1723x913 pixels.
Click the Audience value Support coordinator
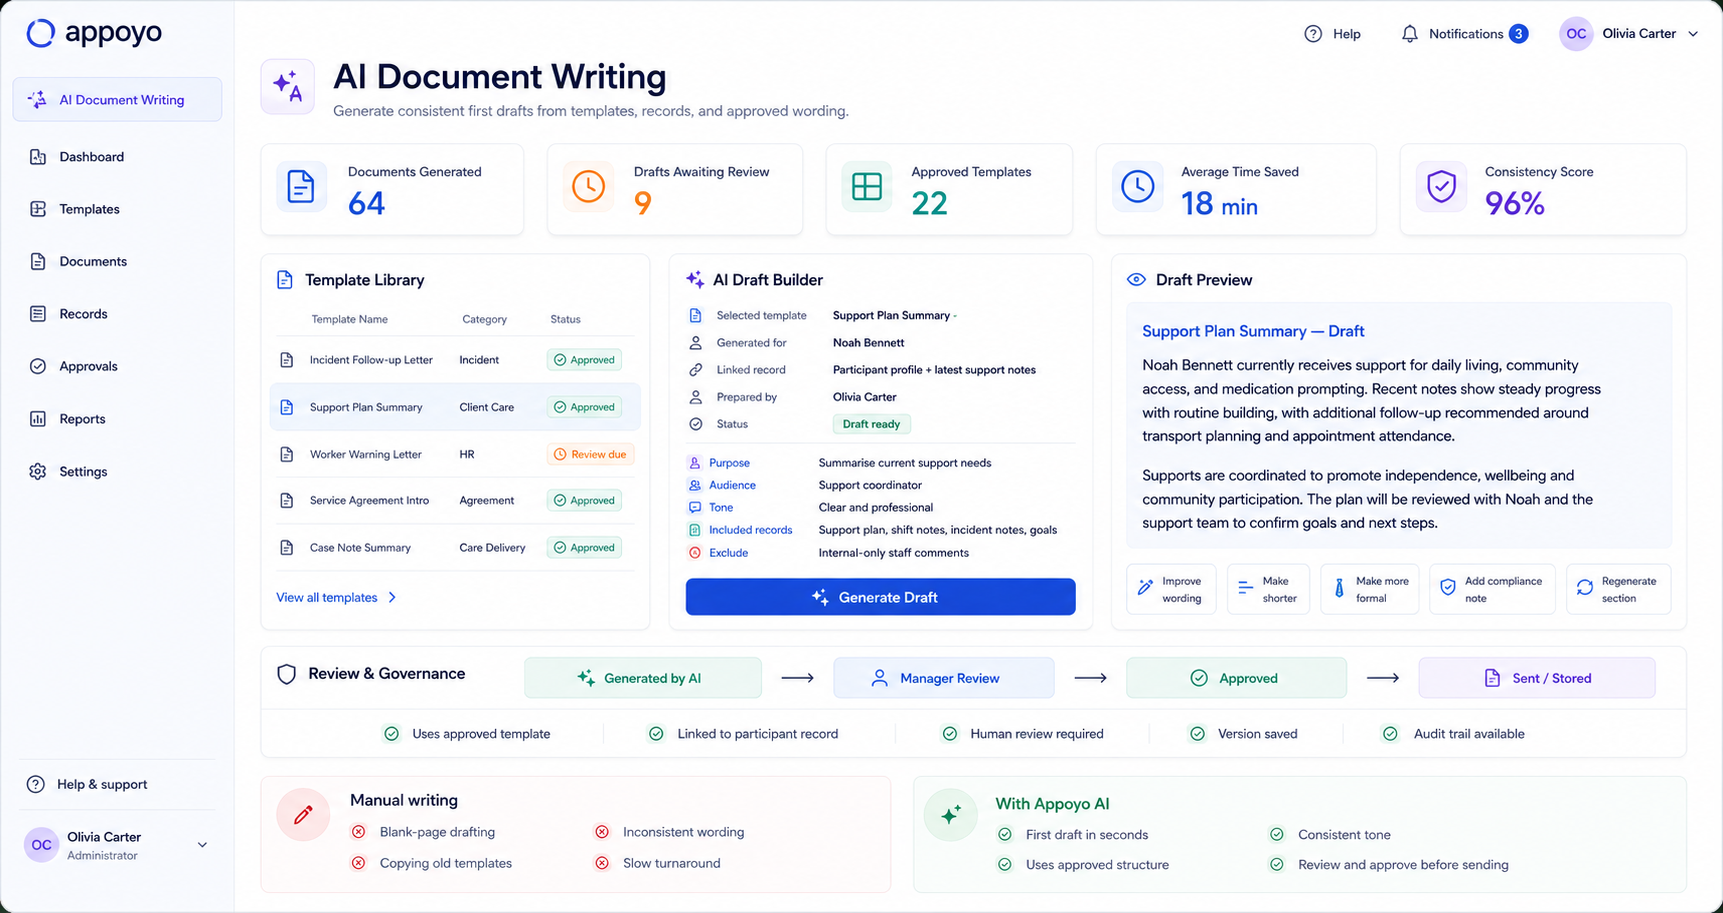point(870,485)
